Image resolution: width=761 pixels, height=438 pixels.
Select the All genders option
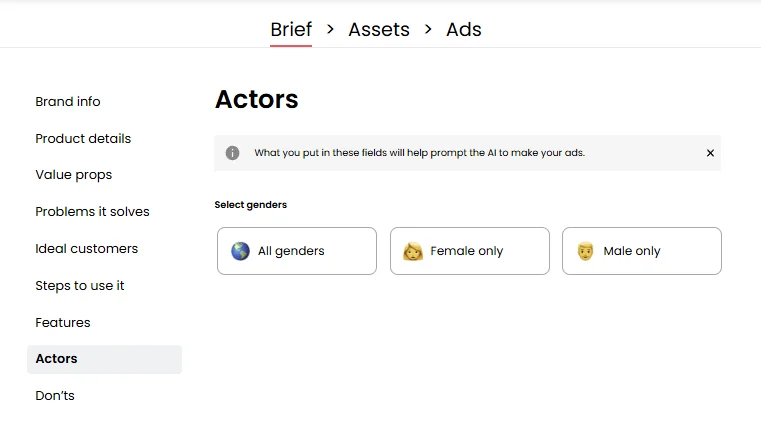(x=297, y=251)
